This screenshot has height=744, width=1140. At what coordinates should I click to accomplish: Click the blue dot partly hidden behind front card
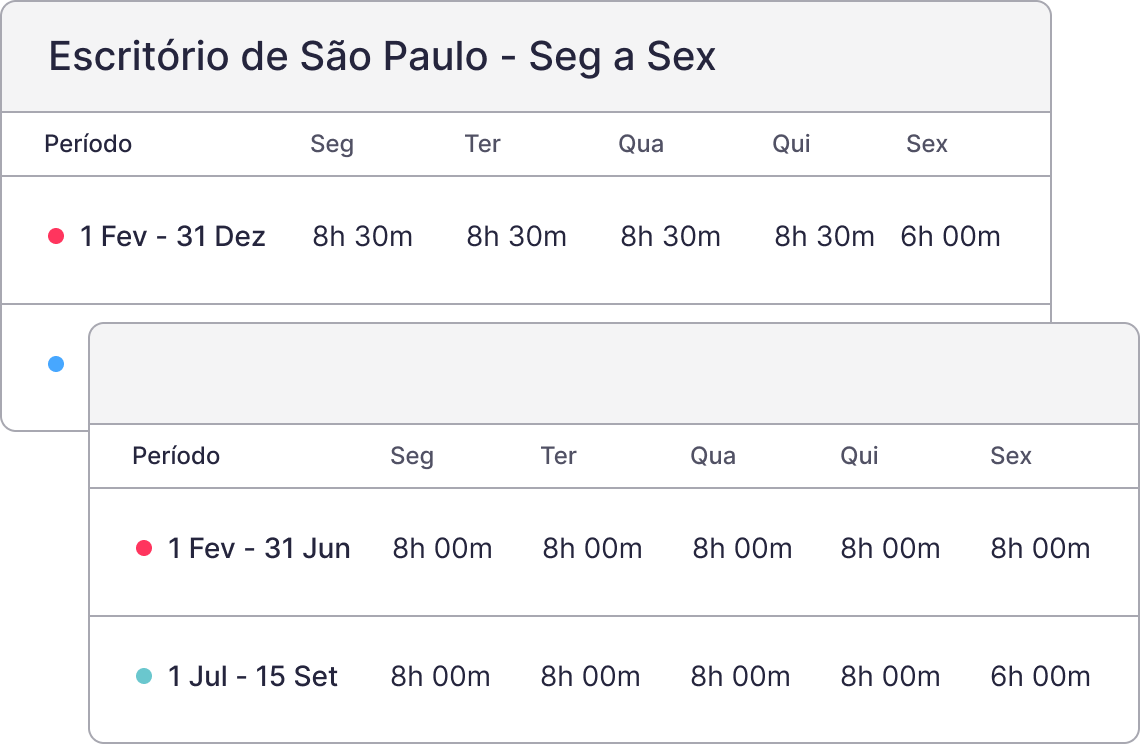click(56, 364)
